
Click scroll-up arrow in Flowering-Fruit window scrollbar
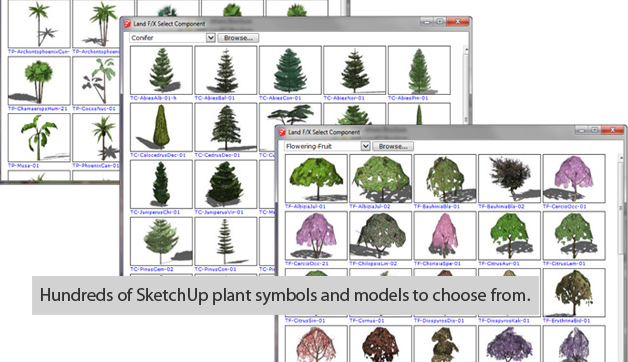(620, 158)
